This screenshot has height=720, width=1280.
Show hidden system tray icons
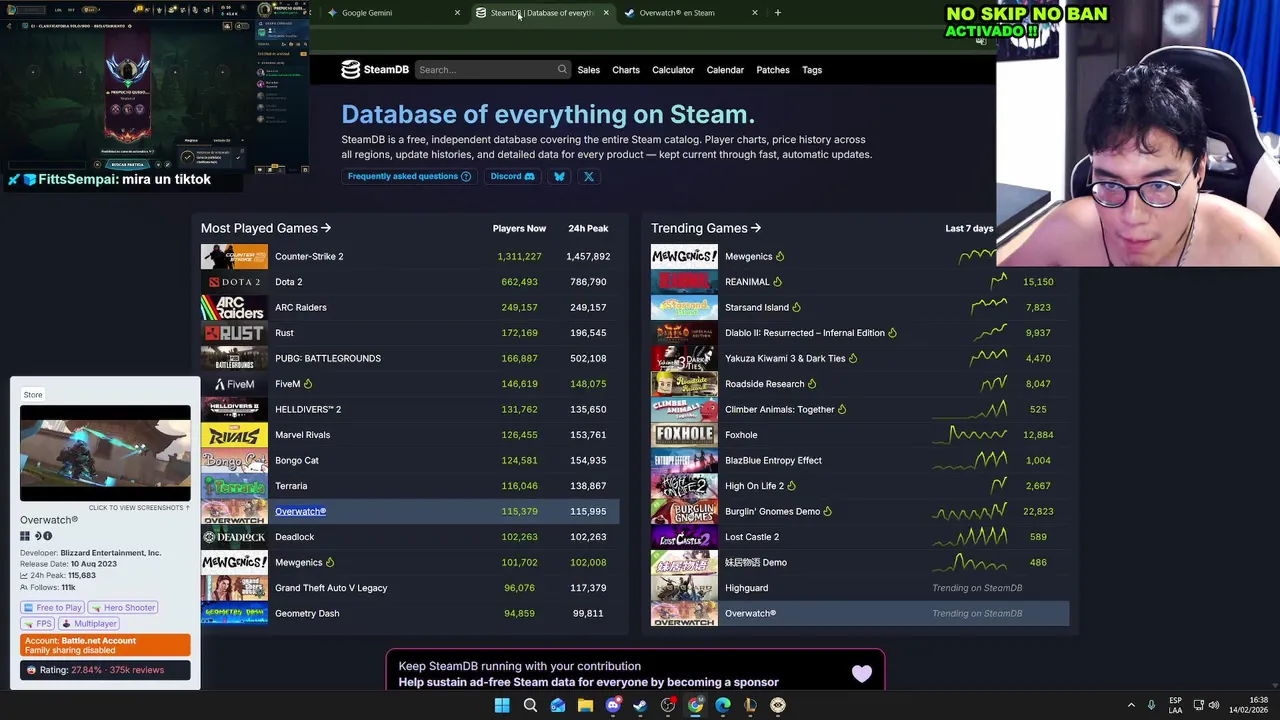[x=1131, y=705]
